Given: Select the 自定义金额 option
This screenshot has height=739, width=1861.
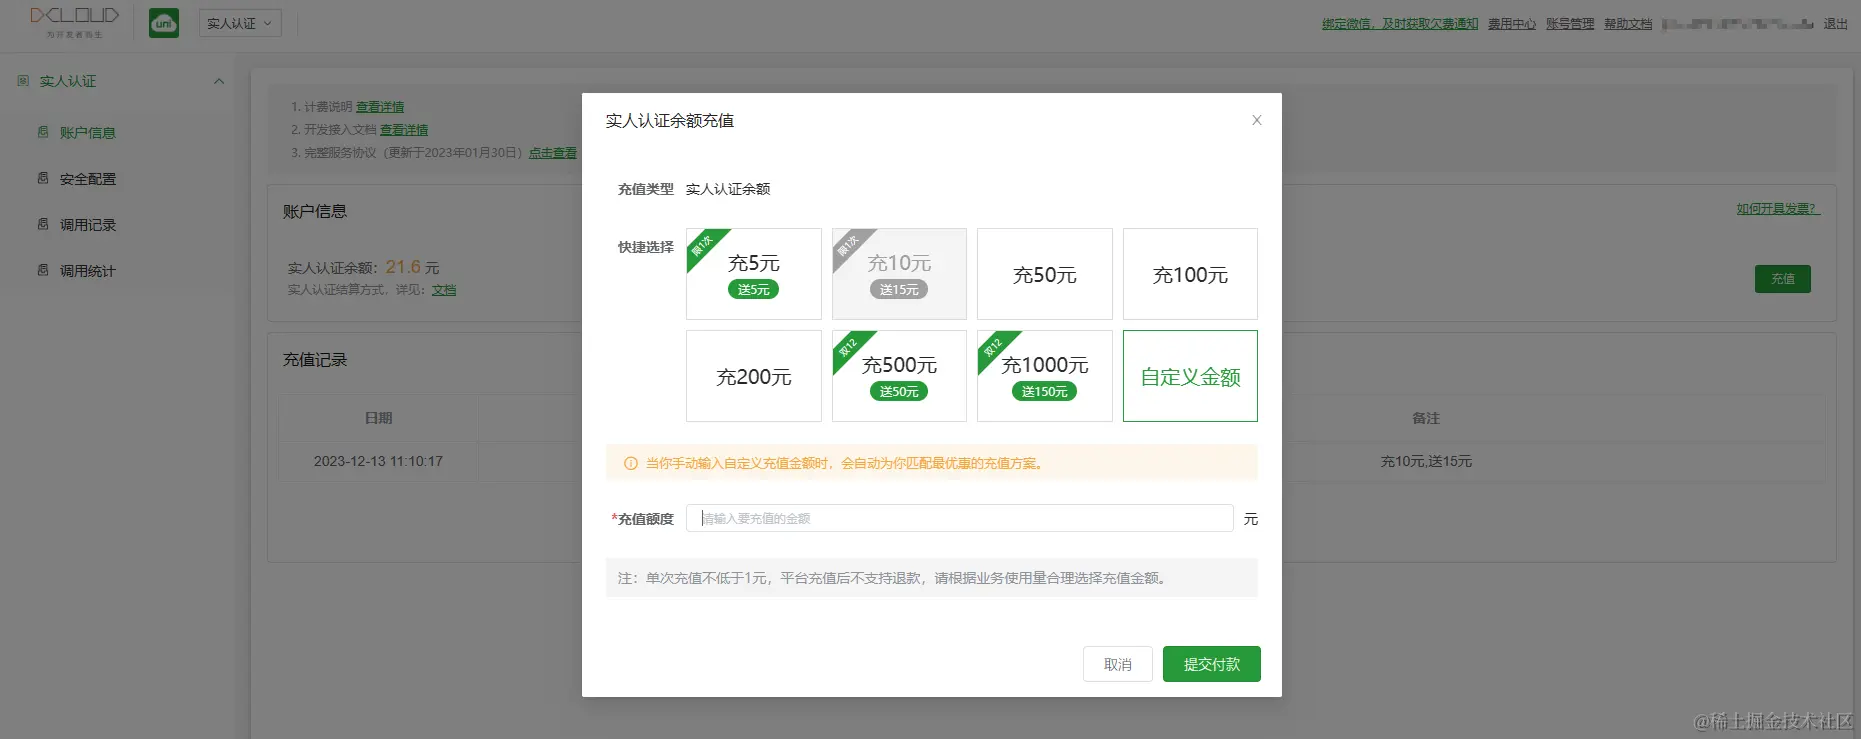Looking at the screenshot, I should tap(1190, 376).
